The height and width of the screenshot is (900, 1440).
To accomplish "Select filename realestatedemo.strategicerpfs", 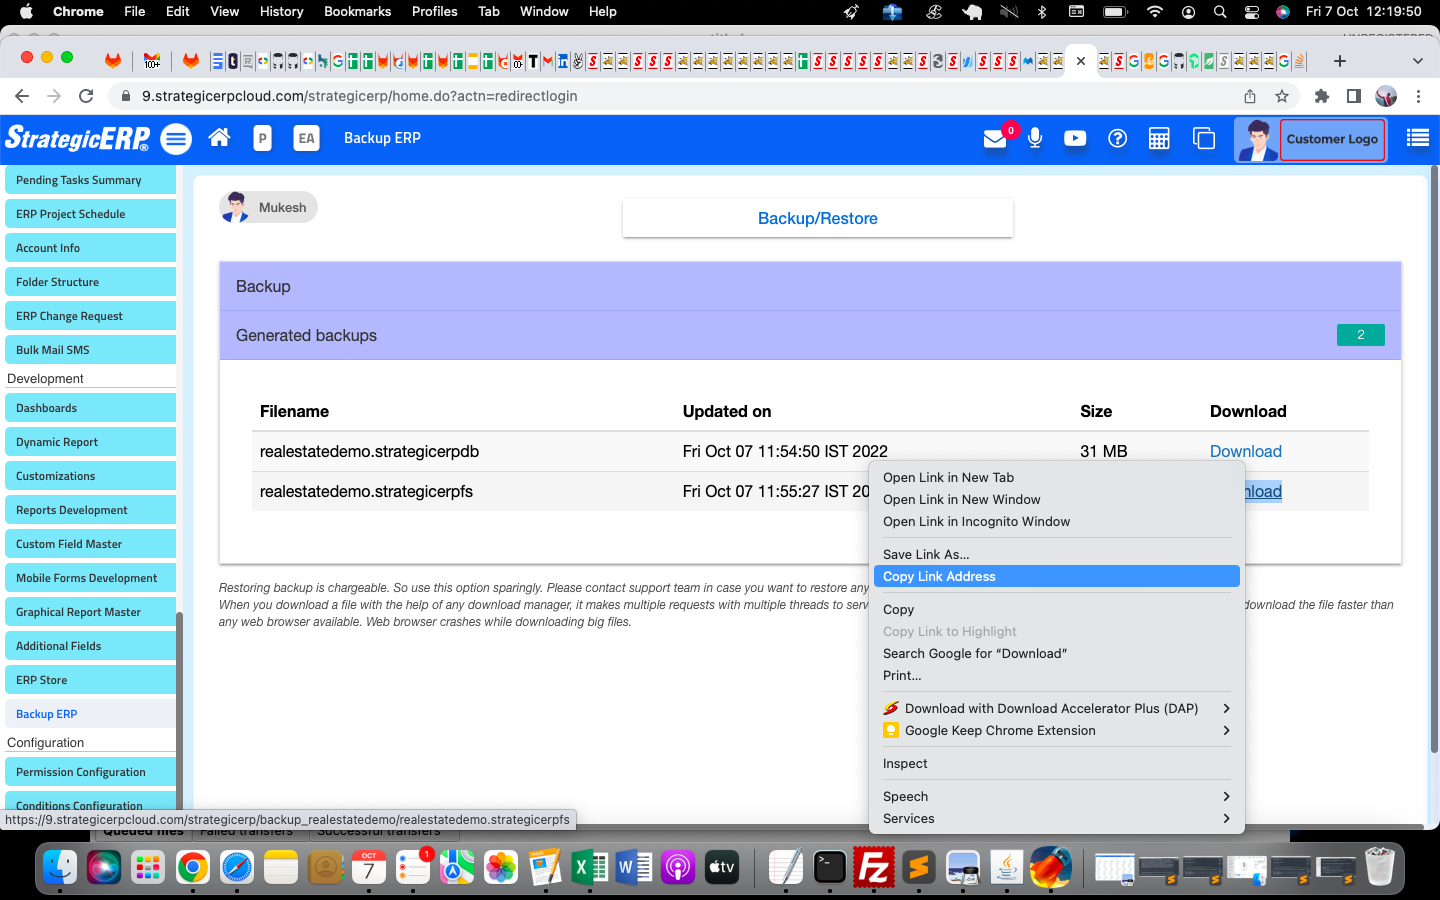I will pyautogui.click(x=366, y=491).
